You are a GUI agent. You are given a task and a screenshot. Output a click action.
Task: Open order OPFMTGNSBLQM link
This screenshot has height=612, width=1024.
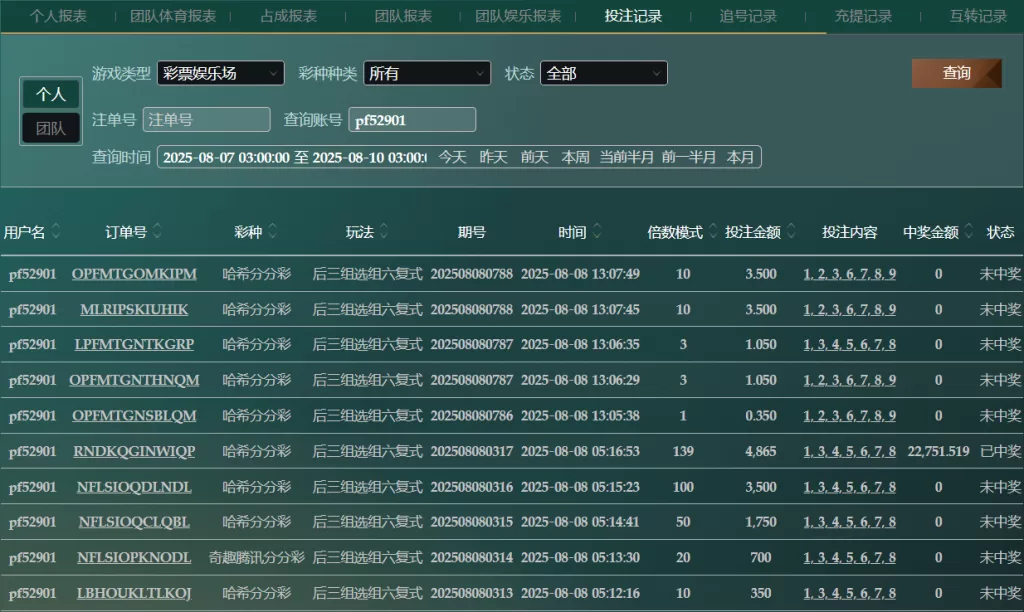coord(134,415)
